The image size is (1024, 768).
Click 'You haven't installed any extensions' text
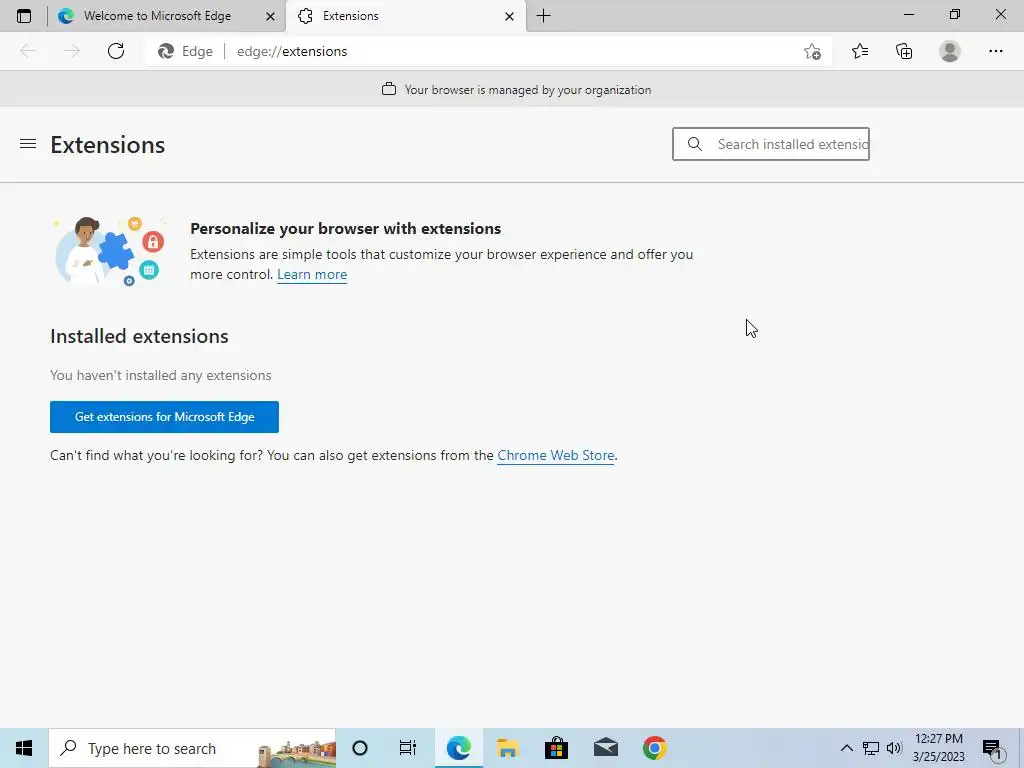(x=161, y=376)
